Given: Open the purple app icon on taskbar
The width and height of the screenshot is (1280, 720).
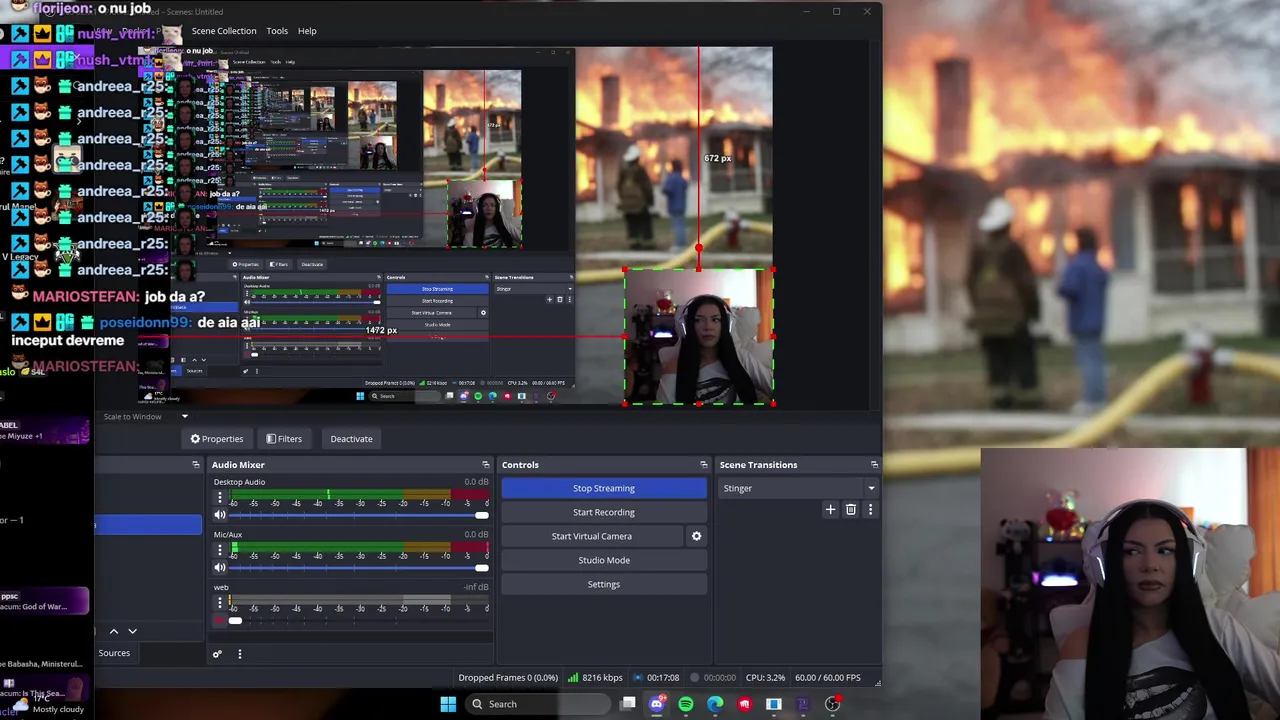Looking at the screenshot, I should 803,704.
